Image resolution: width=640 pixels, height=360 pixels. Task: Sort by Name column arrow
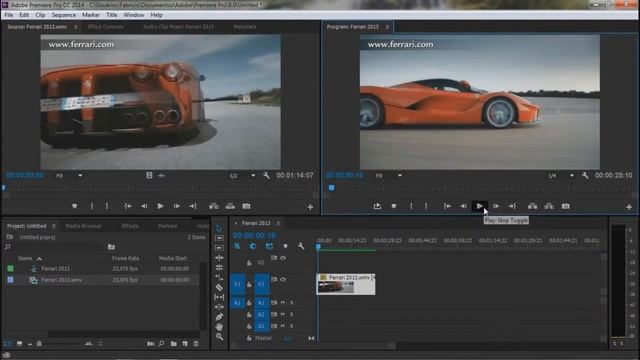(x=40, y=259)
